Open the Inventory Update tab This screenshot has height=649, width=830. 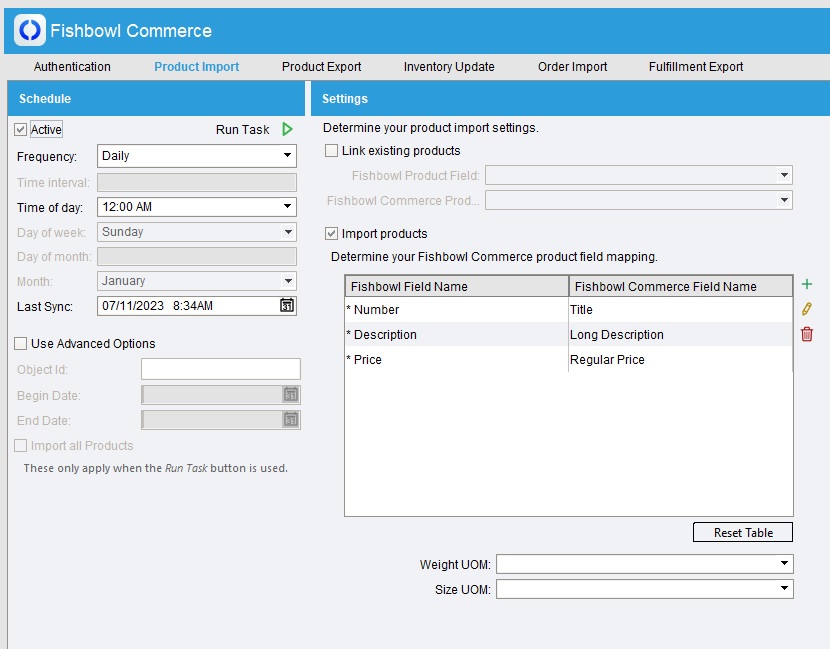(x=449, y=67)
